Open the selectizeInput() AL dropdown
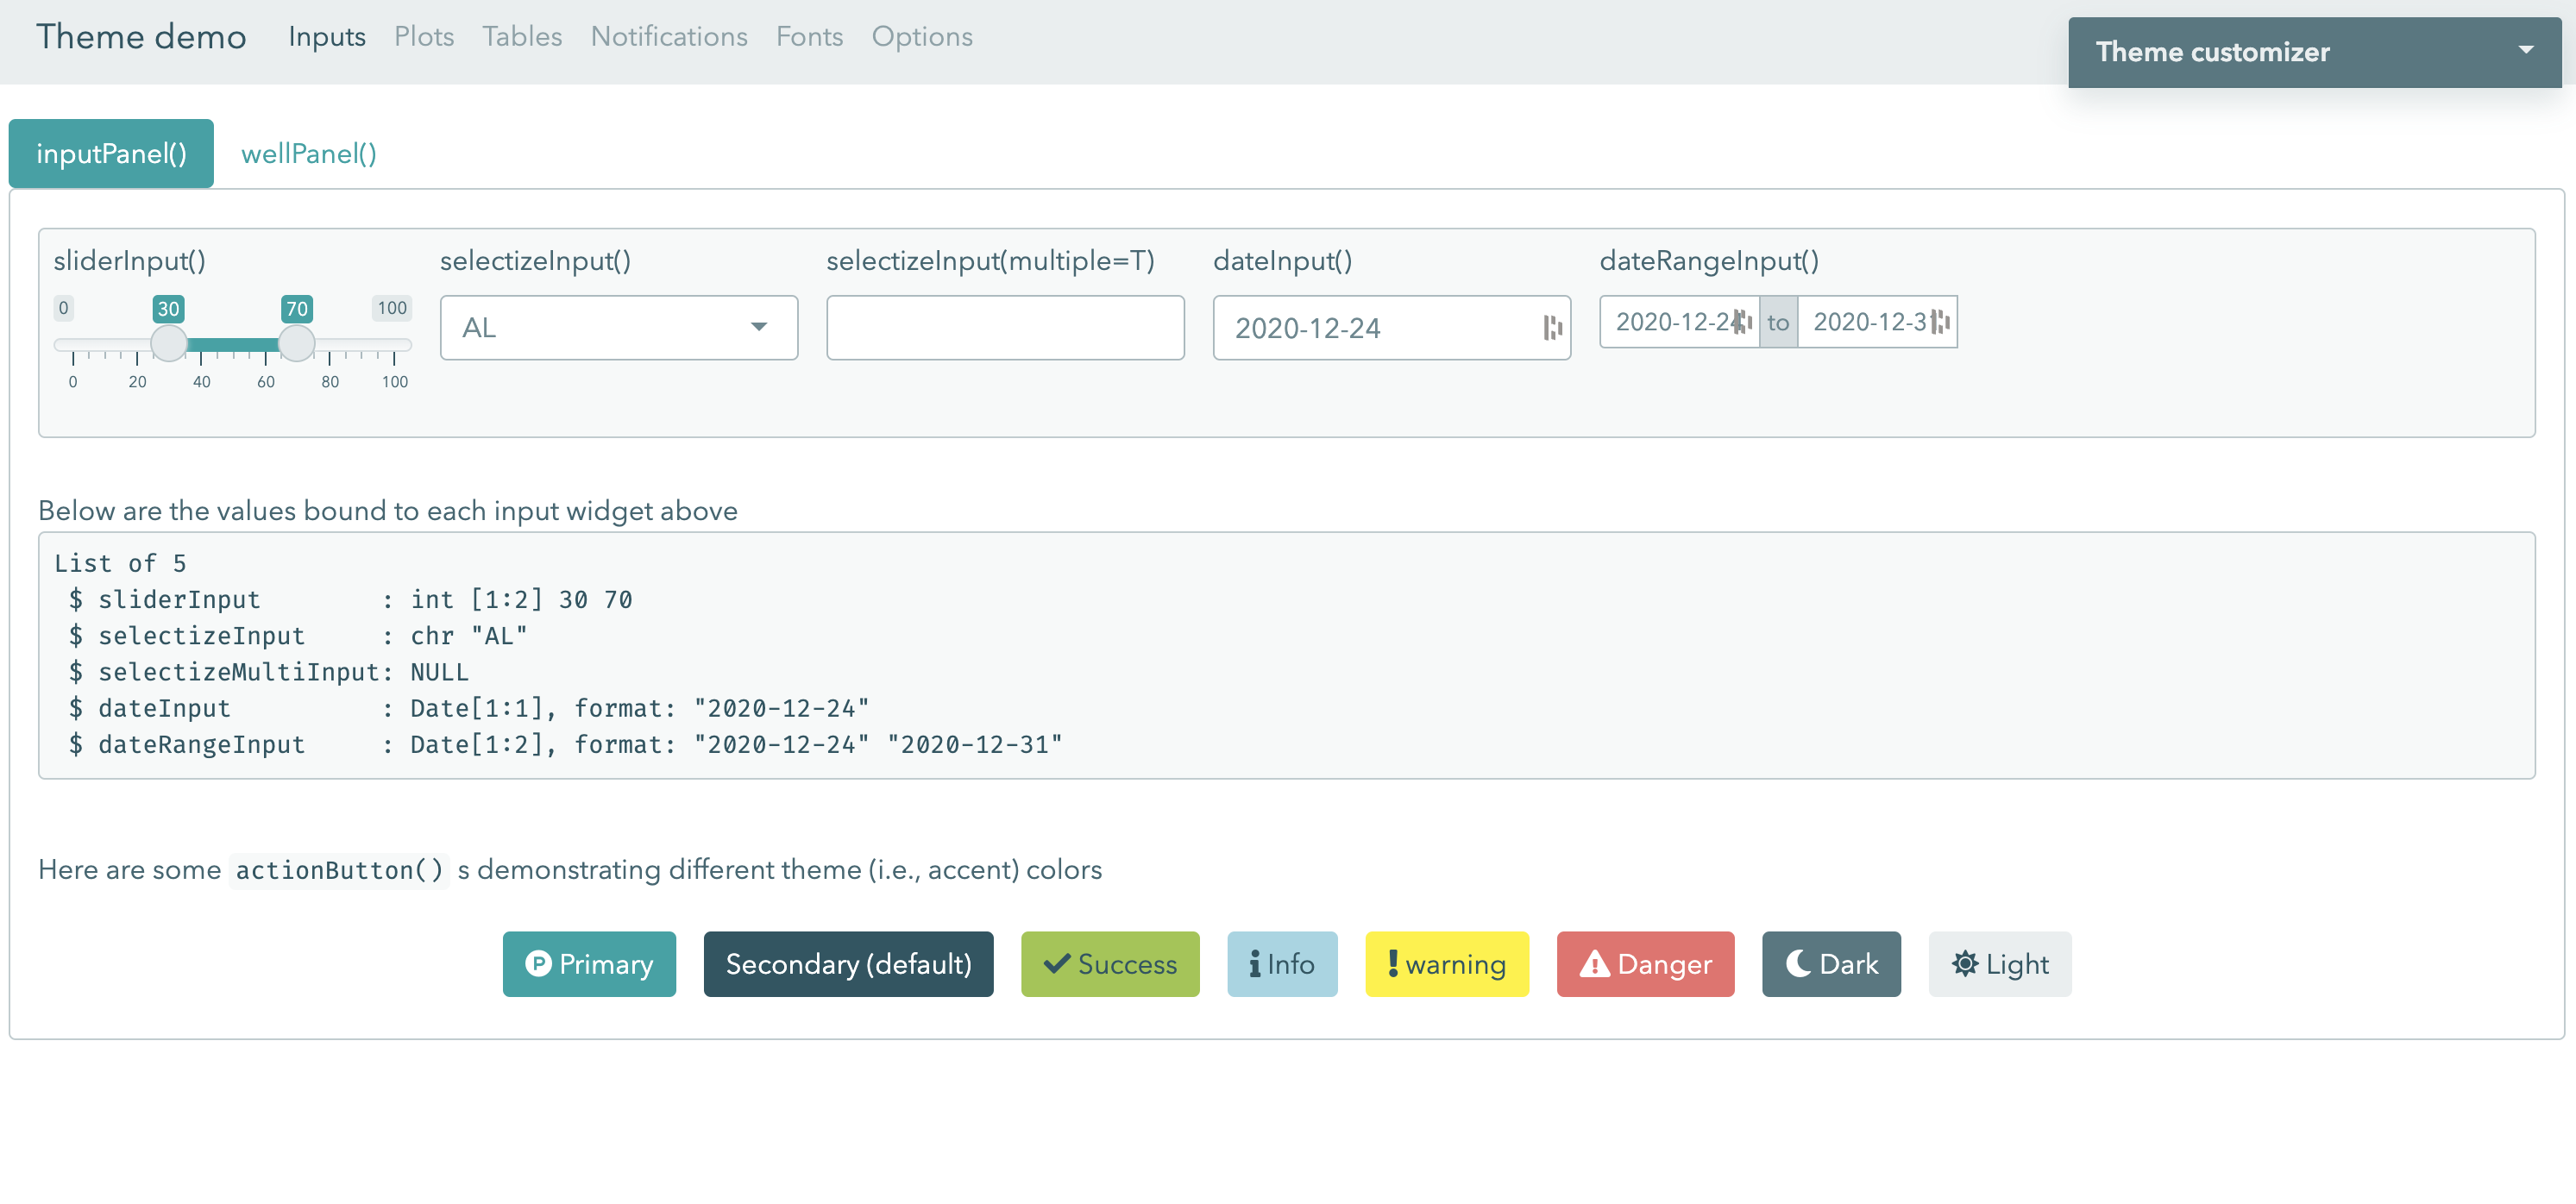The image size is (2576, 1204). click(618, 327)
